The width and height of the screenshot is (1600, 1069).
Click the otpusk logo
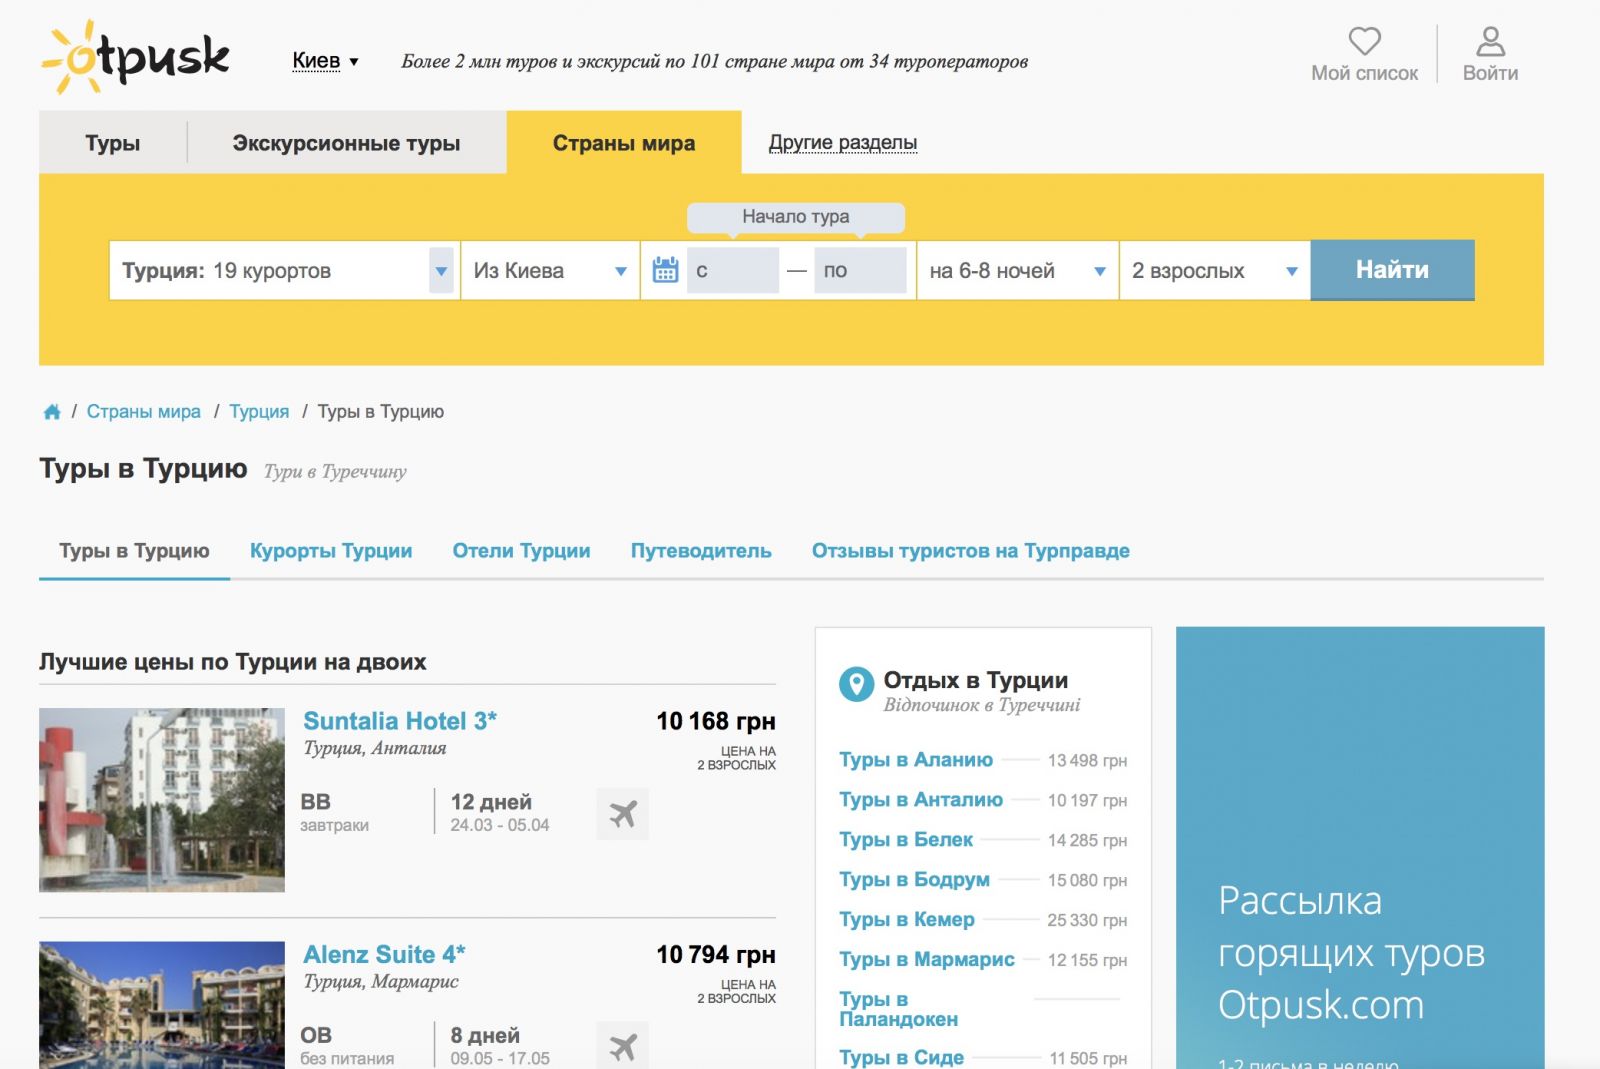(x=136, y=58)
